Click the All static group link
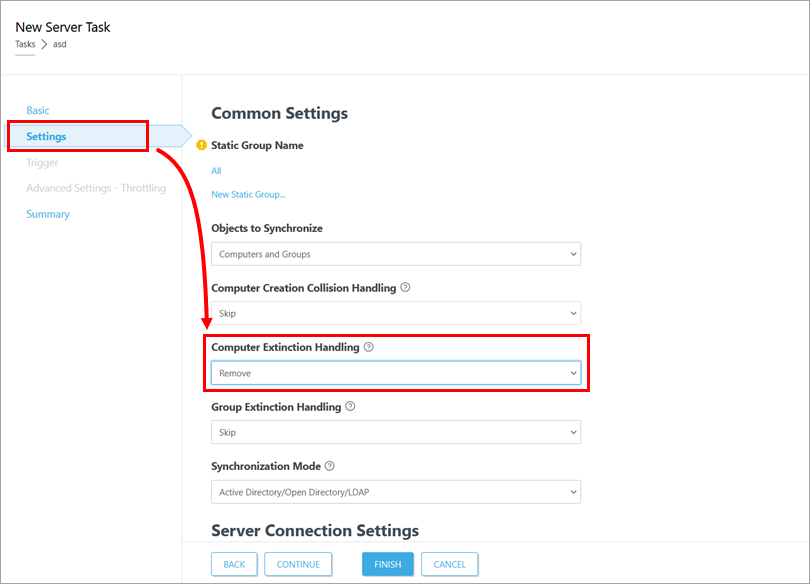This screenshot has width=810, height=584. point(217,171)
